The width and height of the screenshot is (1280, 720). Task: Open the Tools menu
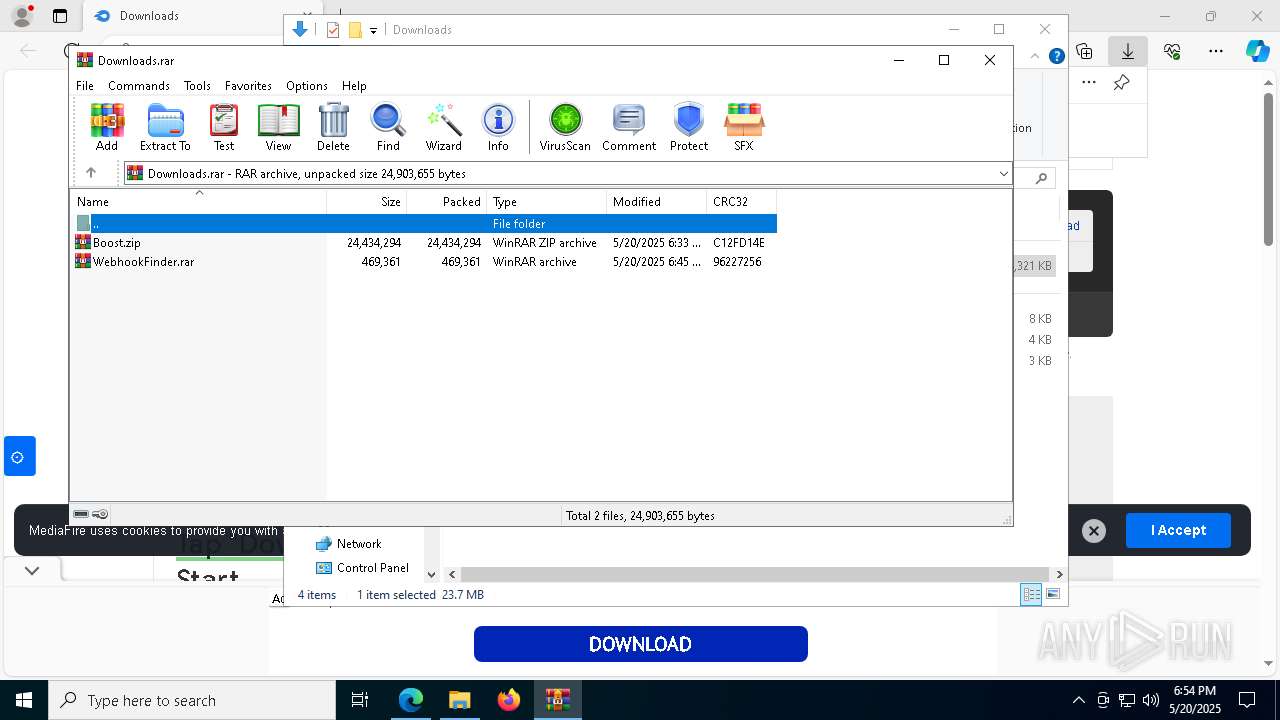tap(197, 86)
